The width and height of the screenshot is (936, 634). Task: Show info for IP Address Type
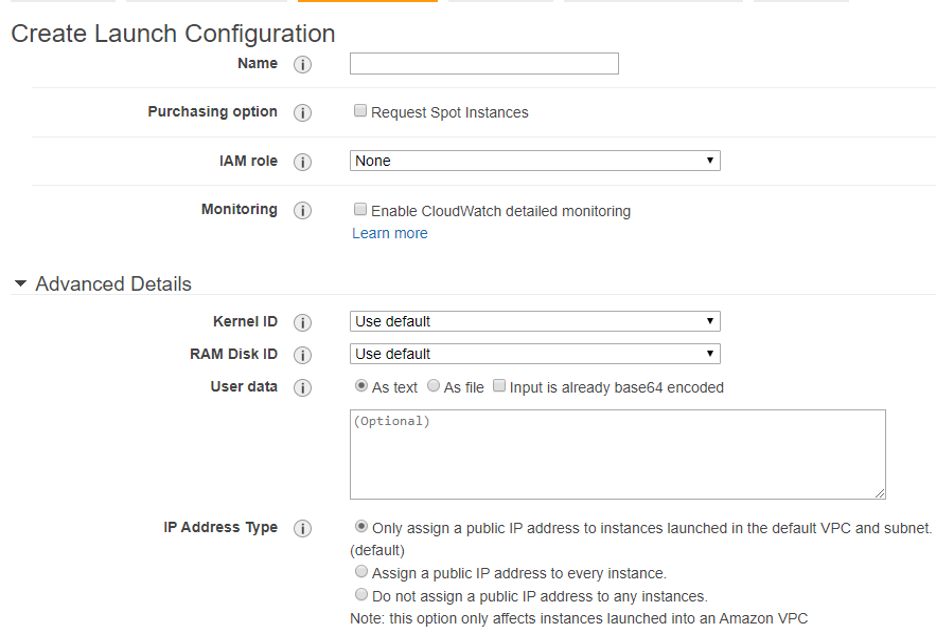[x=303, y=528]
